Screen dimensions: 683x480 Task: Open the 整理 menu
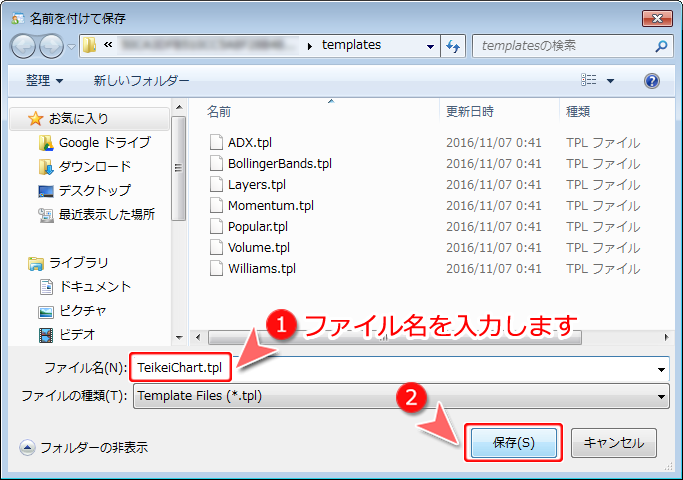pyautogui.click(x=44, y=81)
